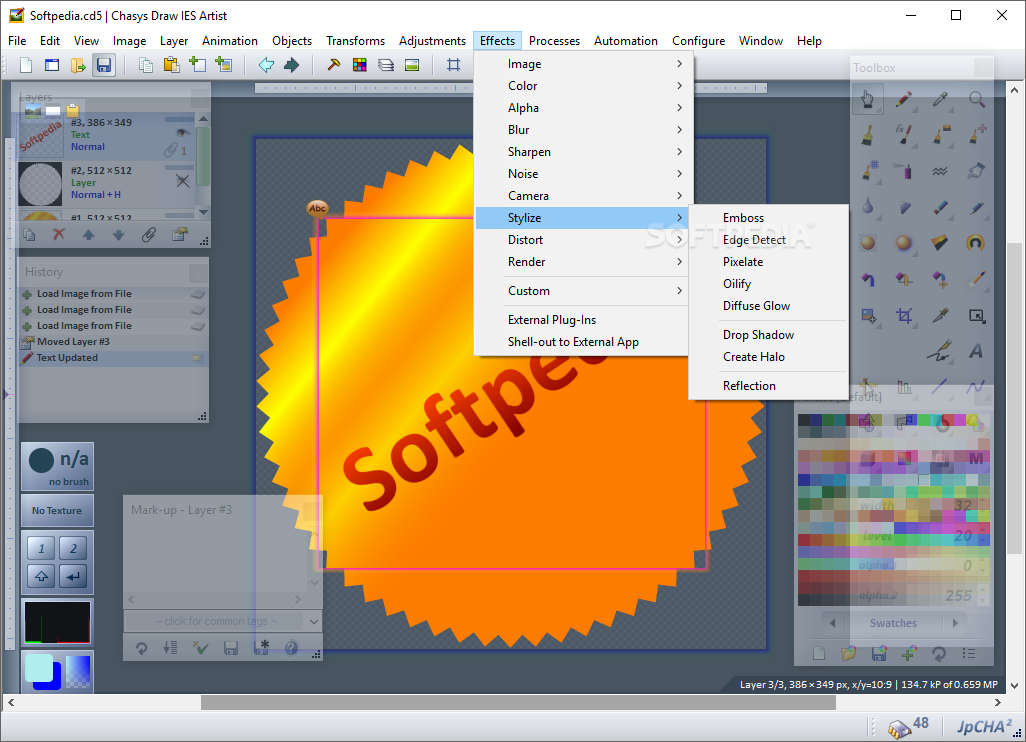
Task: Select the text A tool in Toolbox
Action: [x=976, y=351]
